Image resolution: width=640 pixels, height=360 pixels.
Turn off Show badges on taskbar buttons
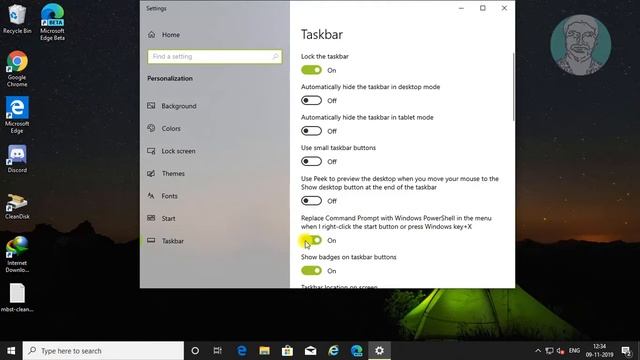pyautogui.click(x=311, y=271)
